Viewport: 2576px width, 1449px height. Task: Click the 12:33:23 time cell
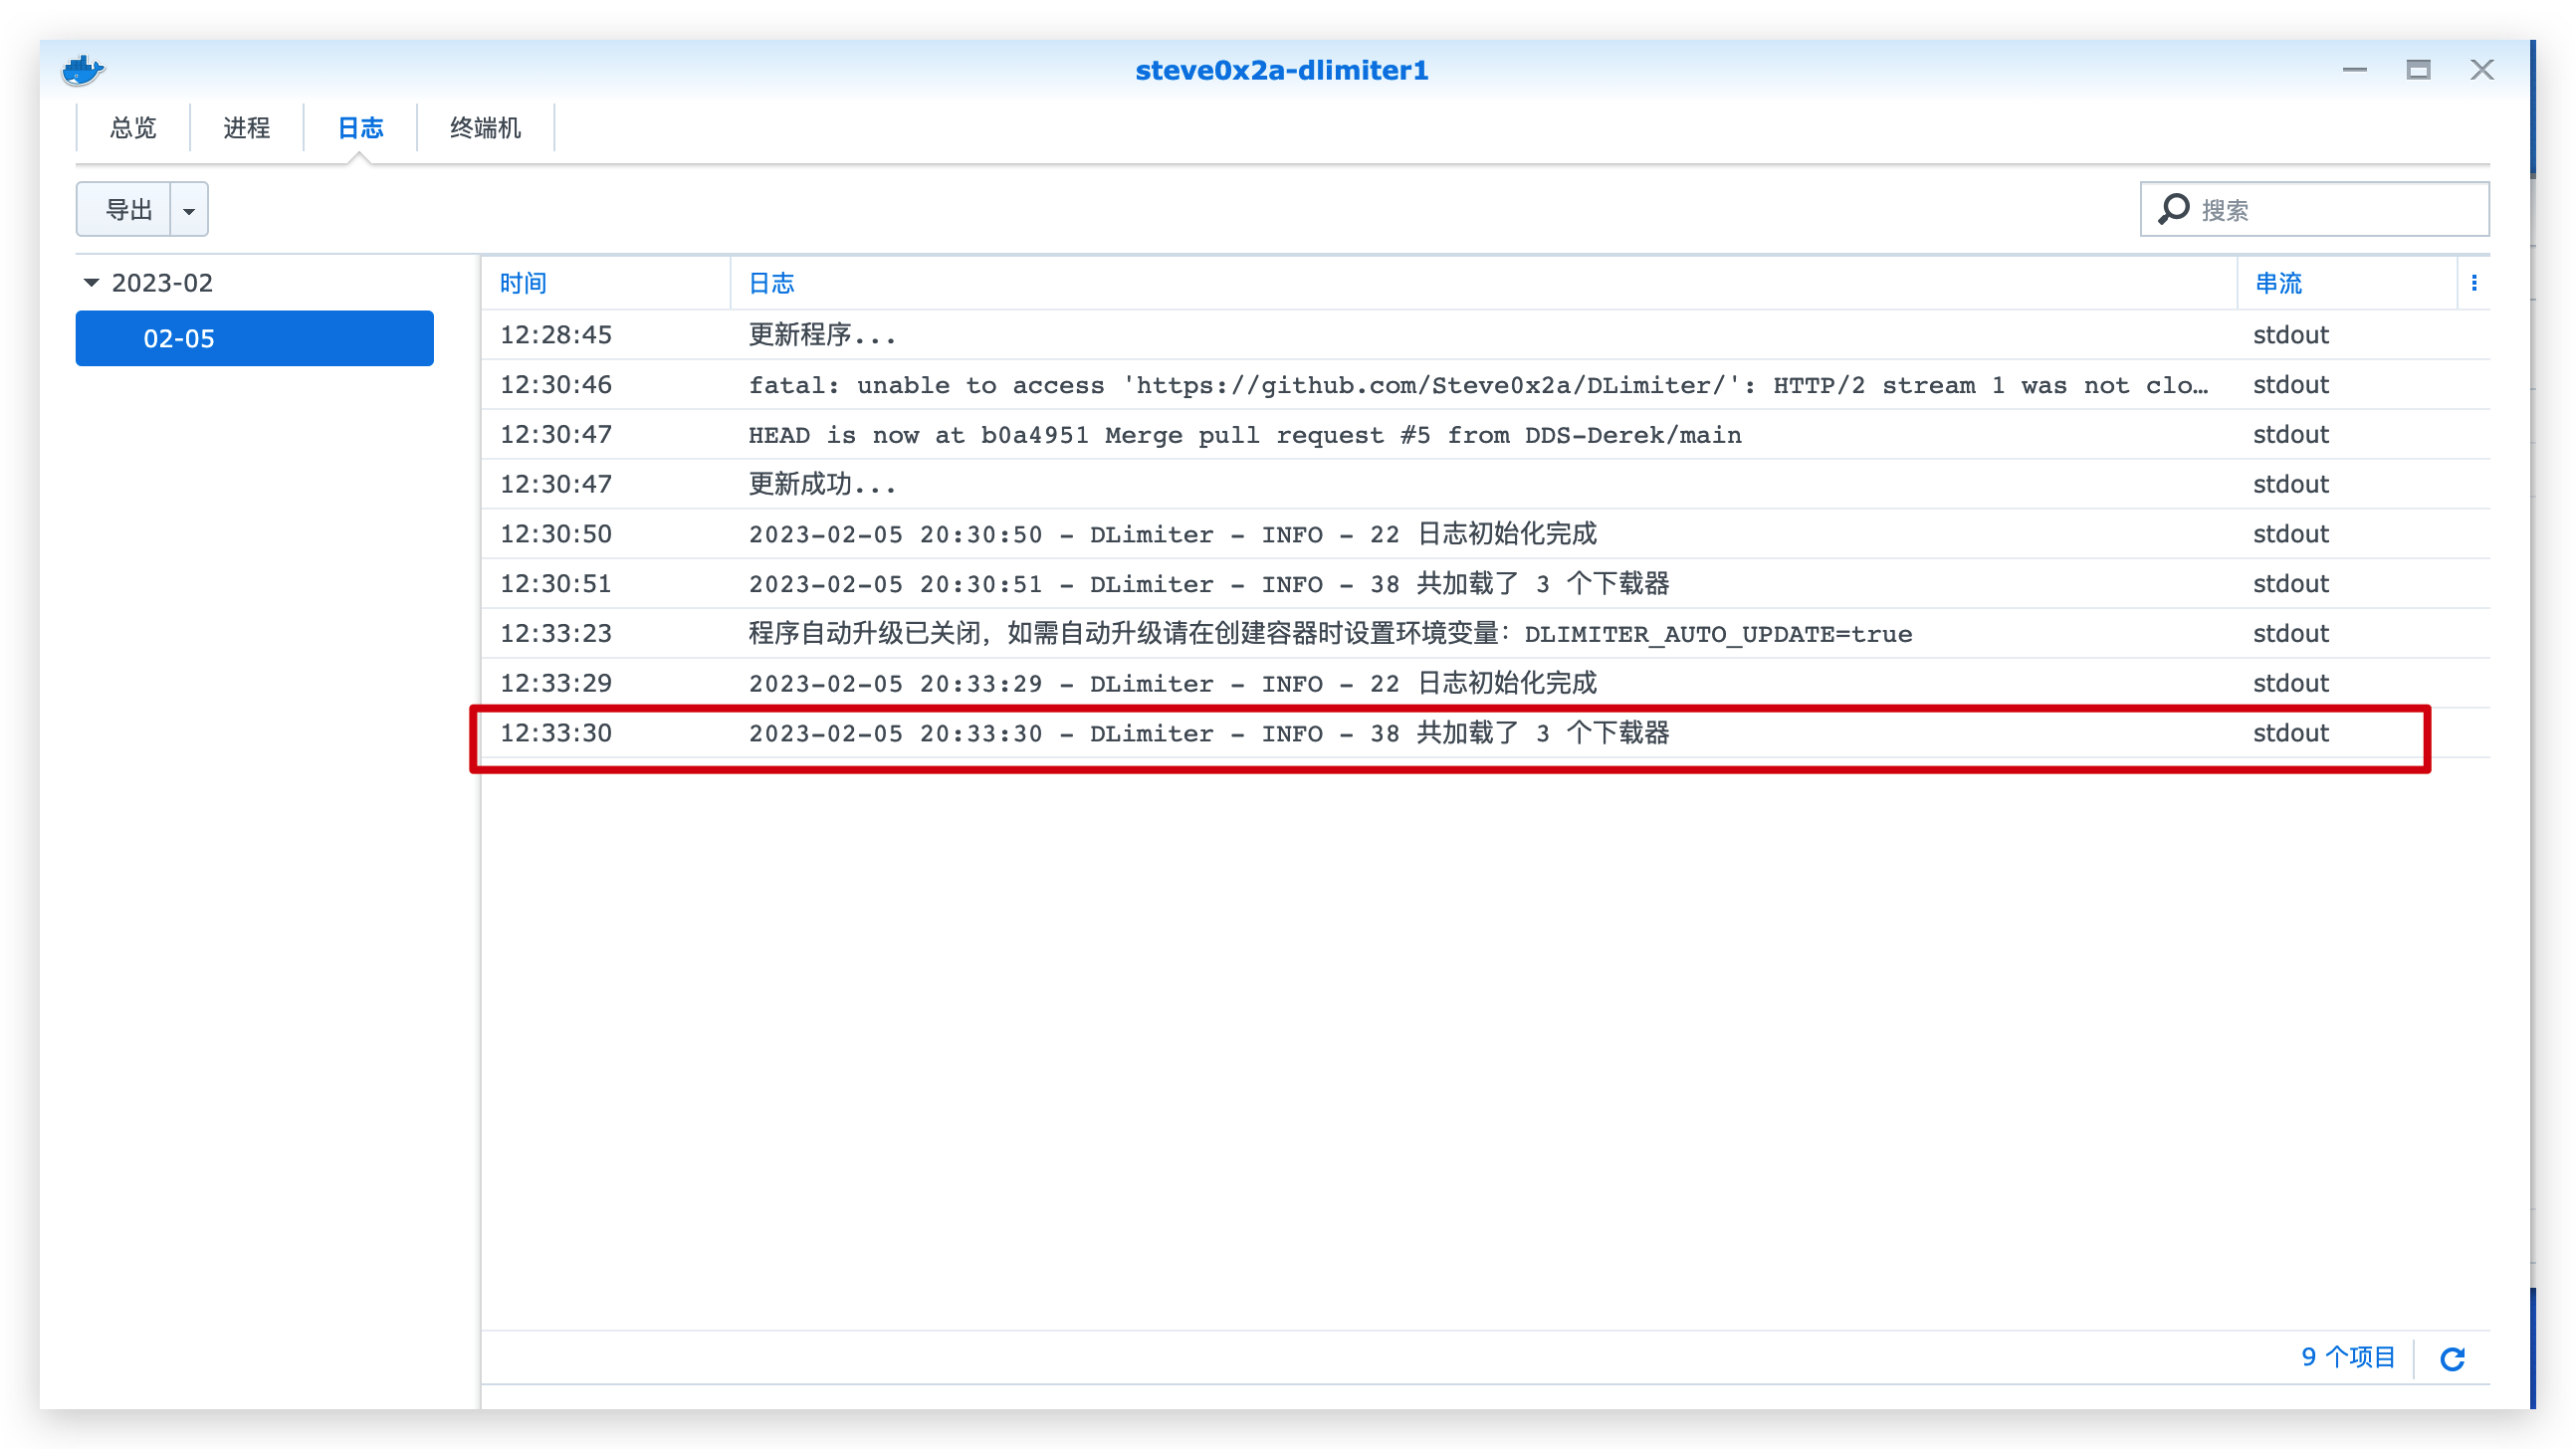pyautogui.click(x=556, y=634)
